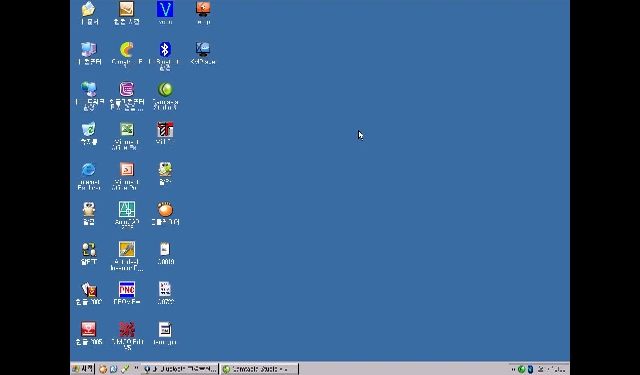Click the green system tray icon
Image resolution: width=640 pixels, height=375 pixels.
click(x=521, y=369)
